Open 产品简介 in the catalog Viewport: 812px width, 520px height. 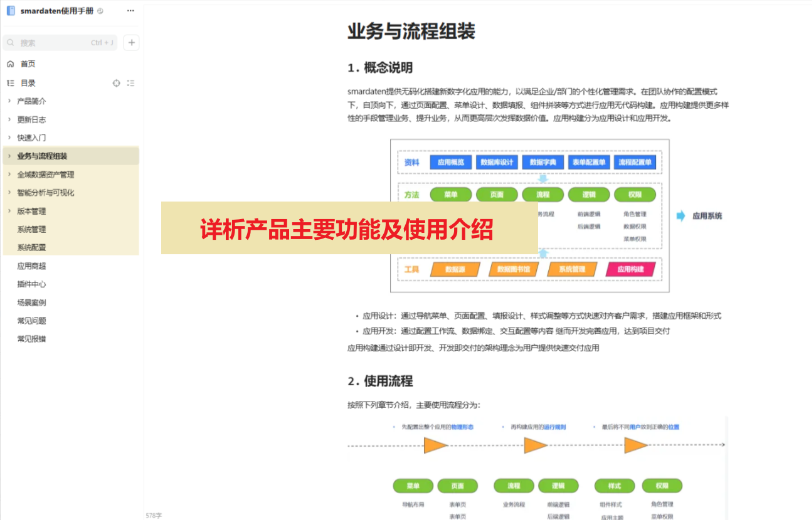32,101
